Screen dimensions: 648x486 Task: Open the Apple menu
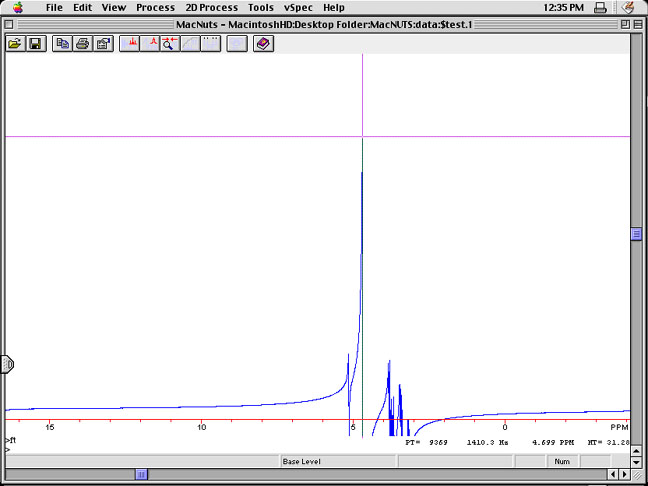(17, 7)
